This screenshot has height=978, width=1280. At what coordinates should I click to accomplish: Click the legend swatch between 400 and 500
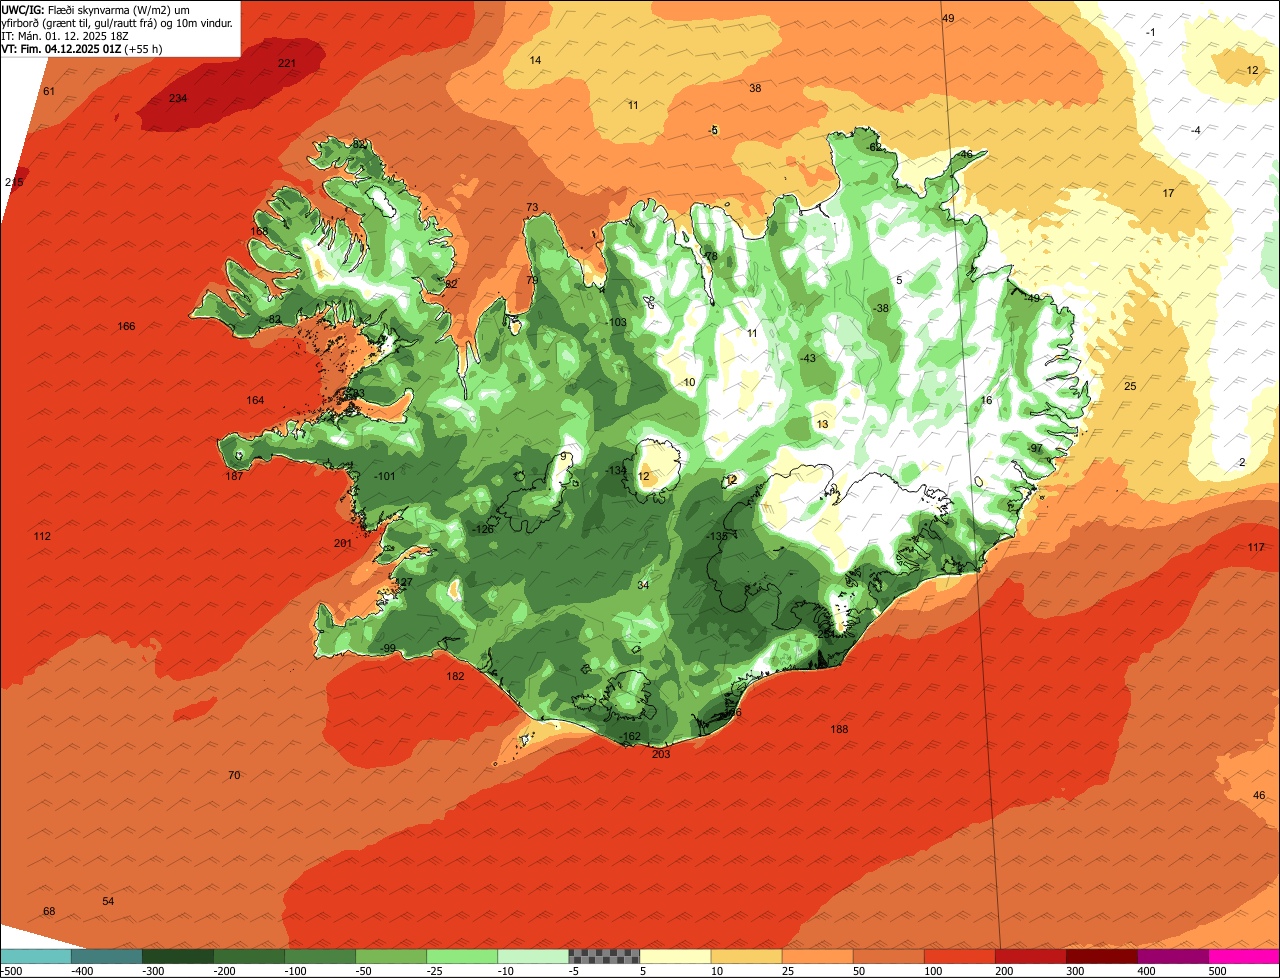[1172, 956]
